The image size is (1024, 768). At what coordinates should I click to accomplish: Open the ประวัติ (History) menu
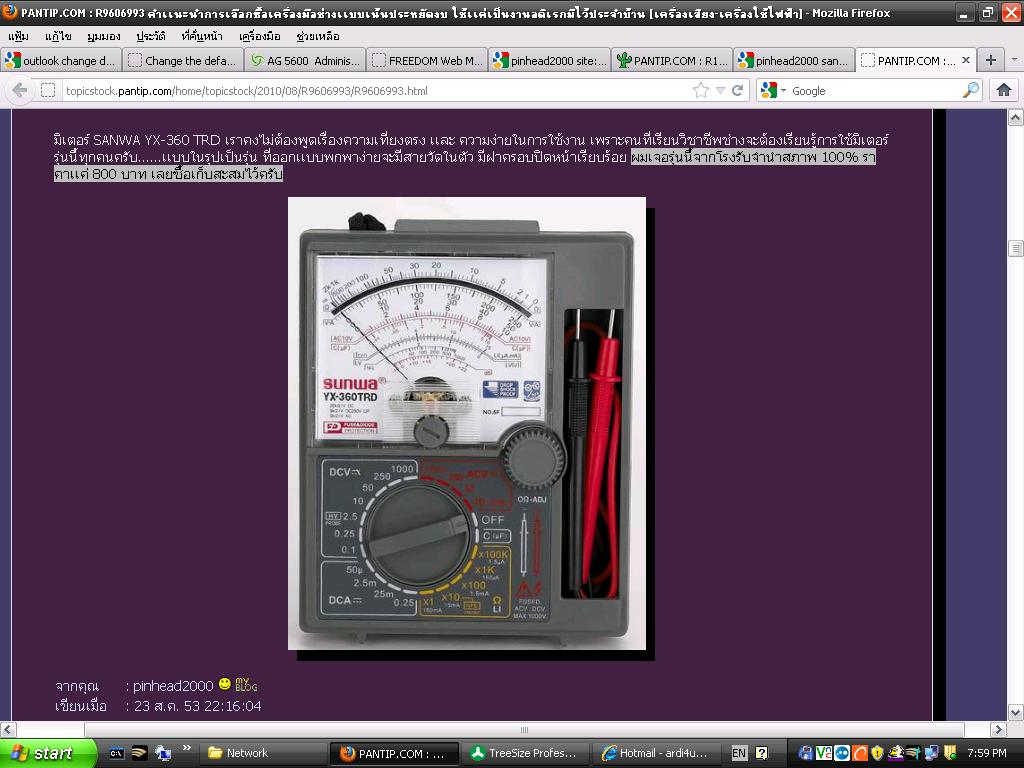click(x=151, y=36)
